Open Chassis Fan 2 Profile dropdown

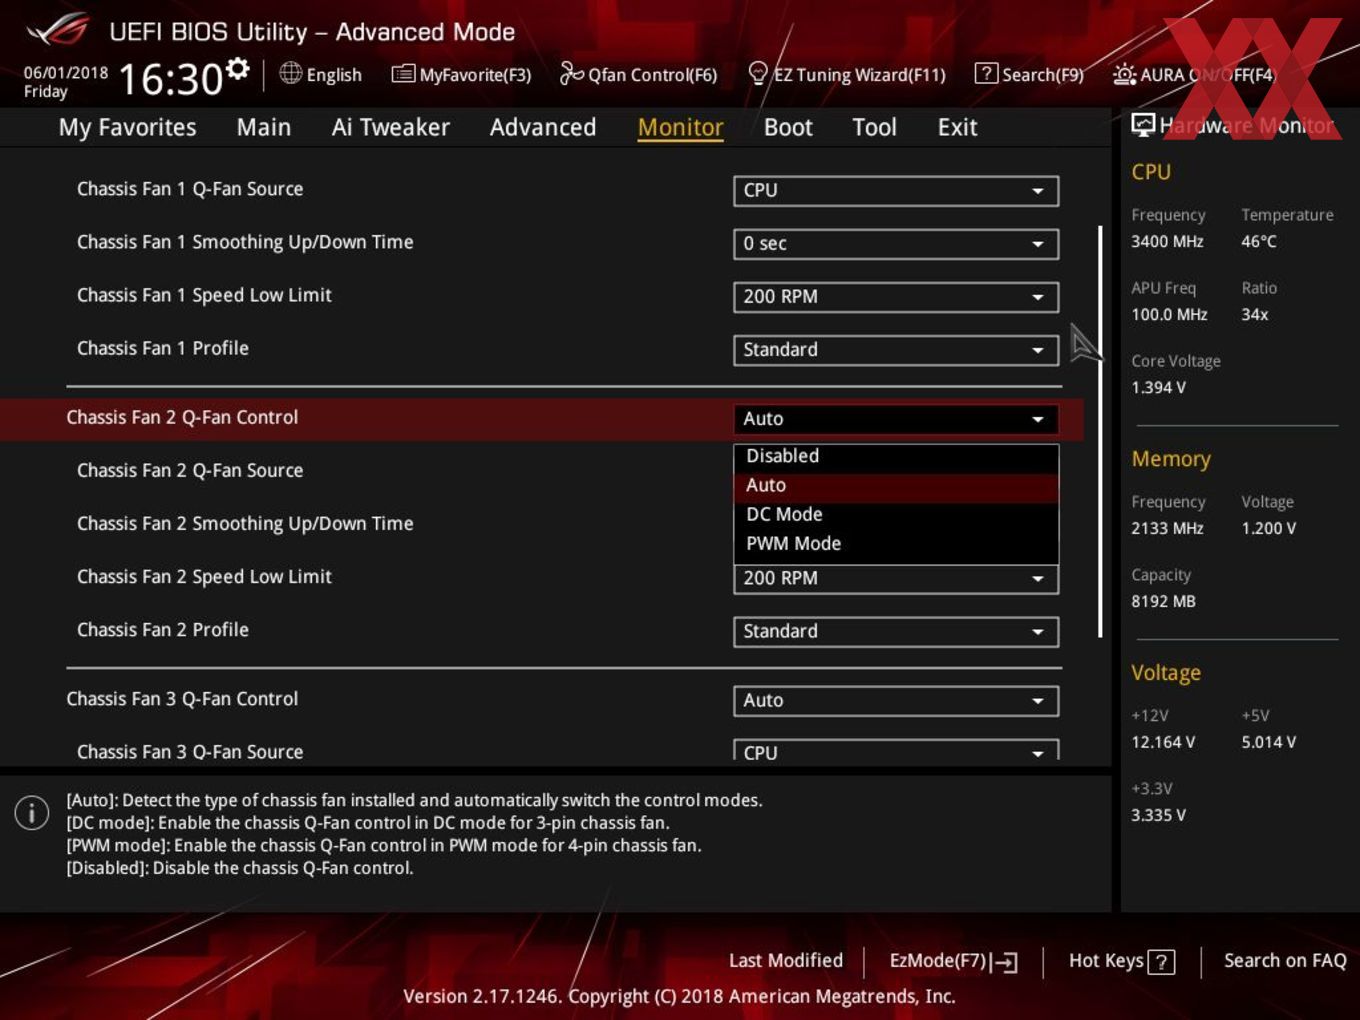(896, 631)
